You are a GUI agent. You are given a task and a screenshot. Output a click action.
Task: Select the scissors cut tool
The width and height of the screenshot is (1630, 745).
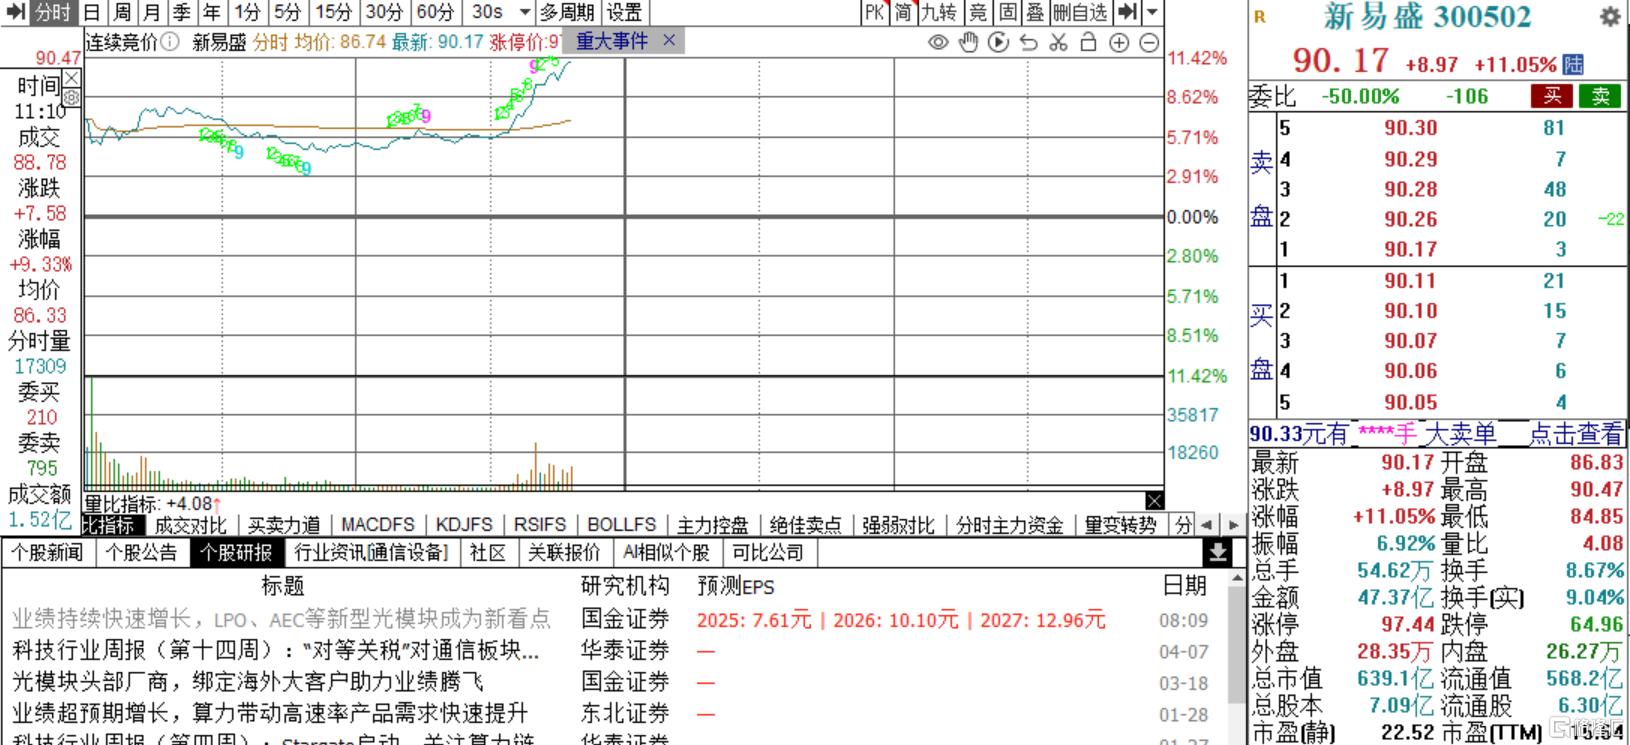click(x=1059, y=42)
